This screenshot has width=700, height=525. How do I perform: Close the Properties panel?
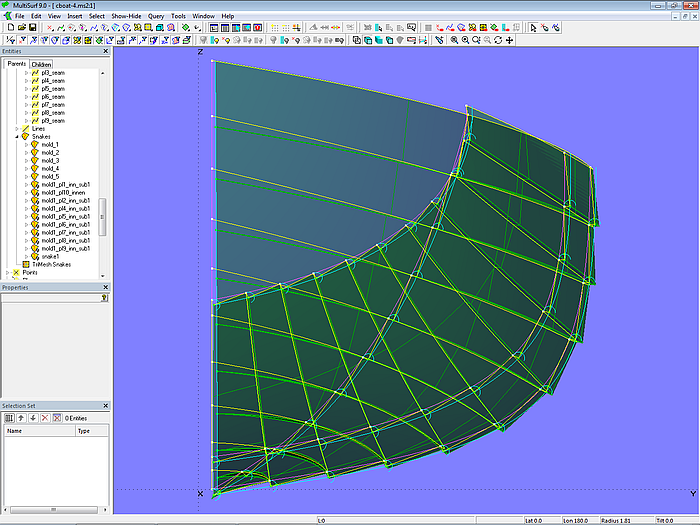105,288
